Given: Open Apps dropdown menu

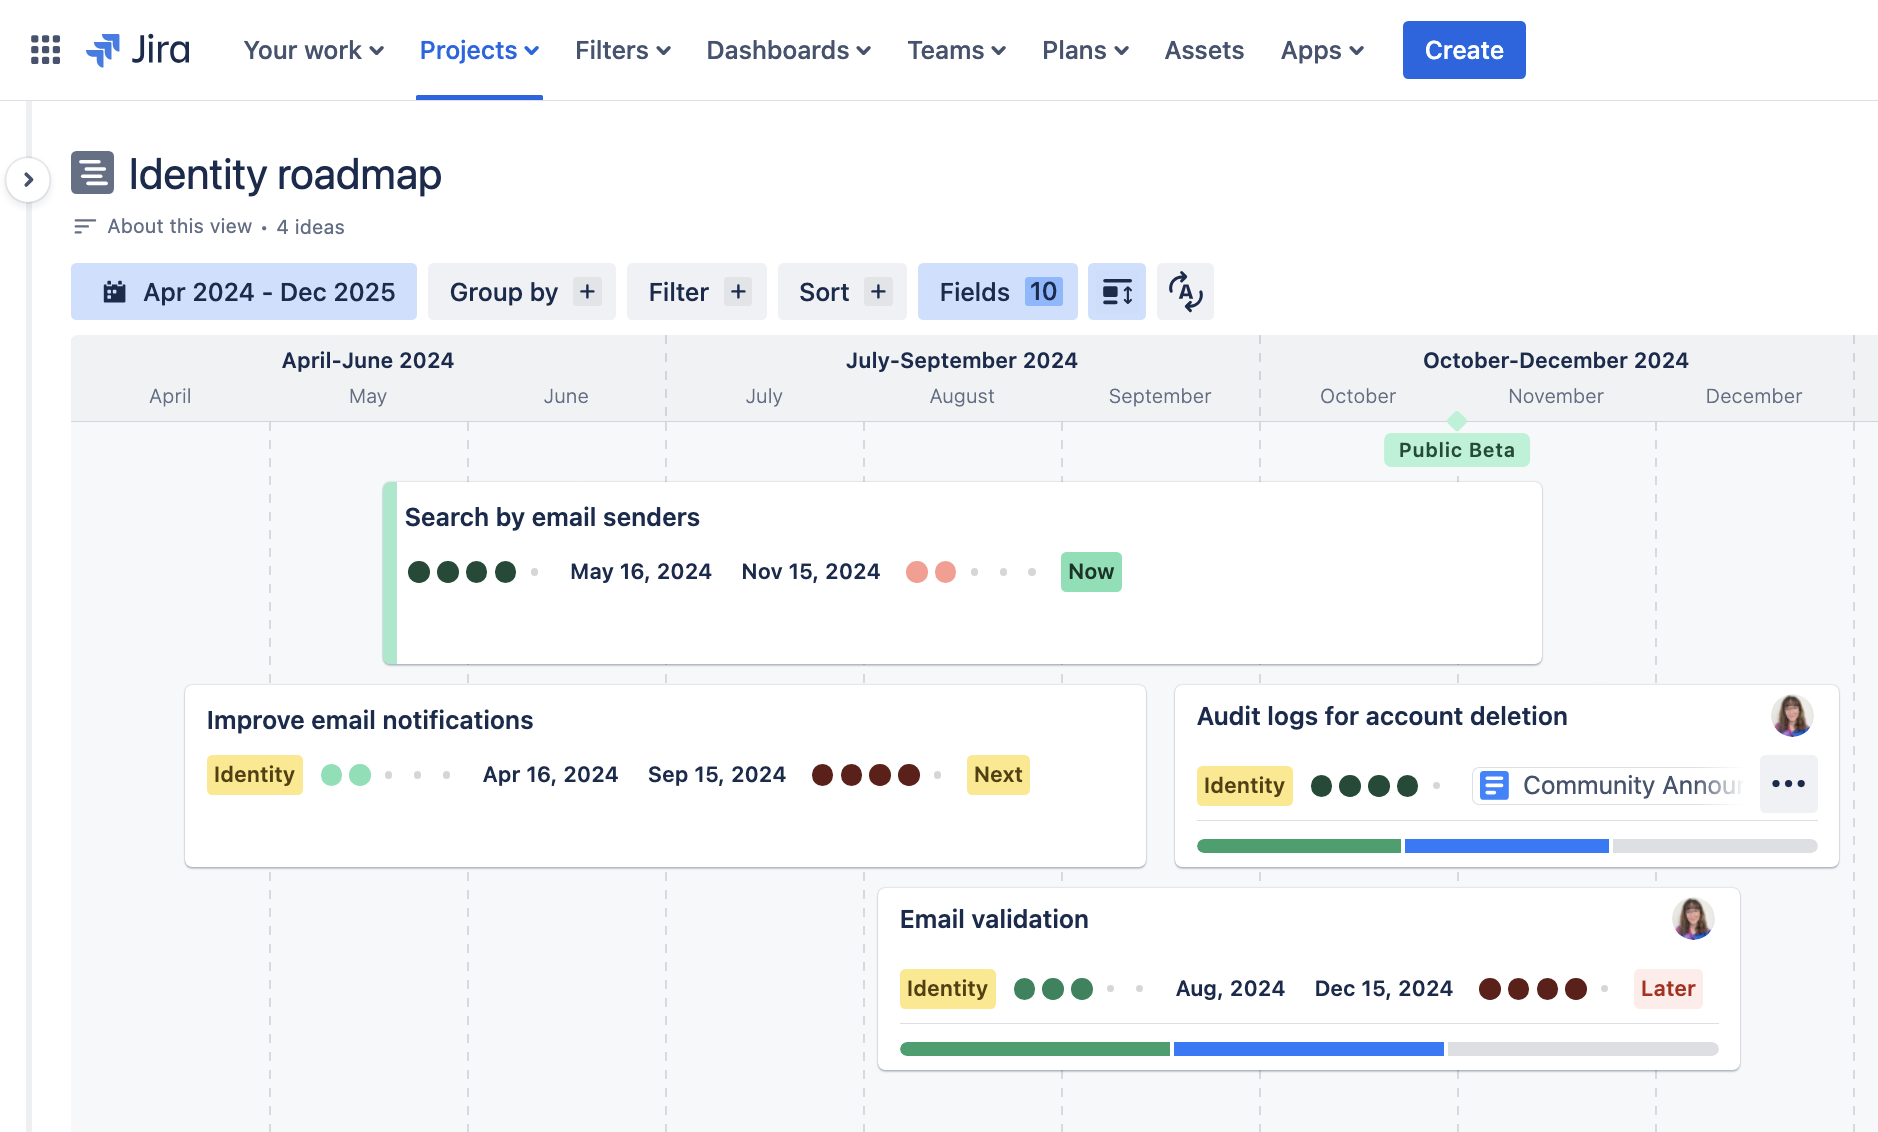Looking at the screenshot, I should 1322,50.
